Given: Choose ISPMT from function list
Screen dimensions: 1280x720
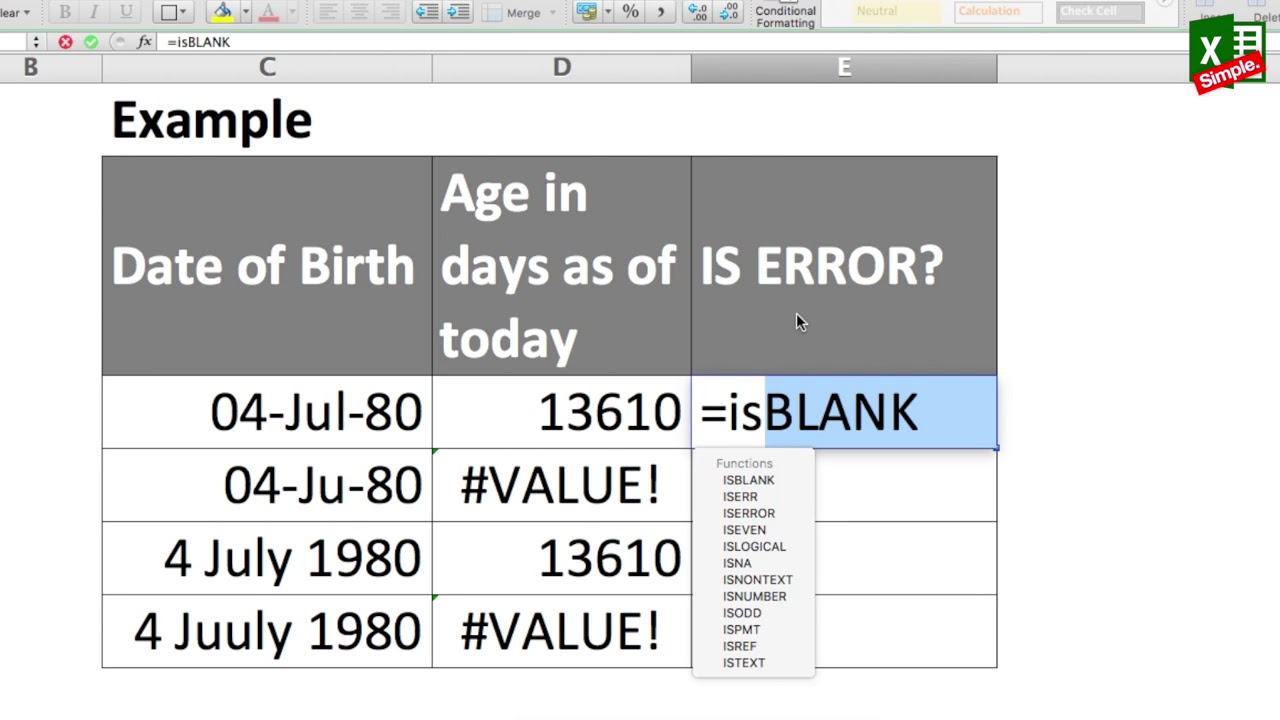Looking at the screenshot, I should click(x=741, y=630).
